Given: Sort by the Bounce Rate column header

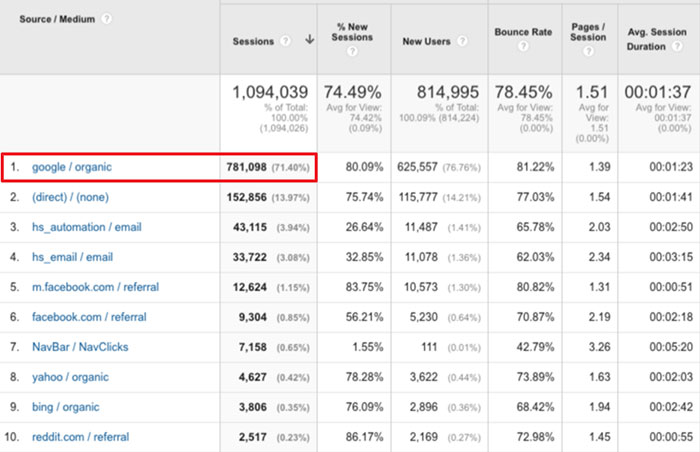Looking at the screenshot, I should point(524,32).
